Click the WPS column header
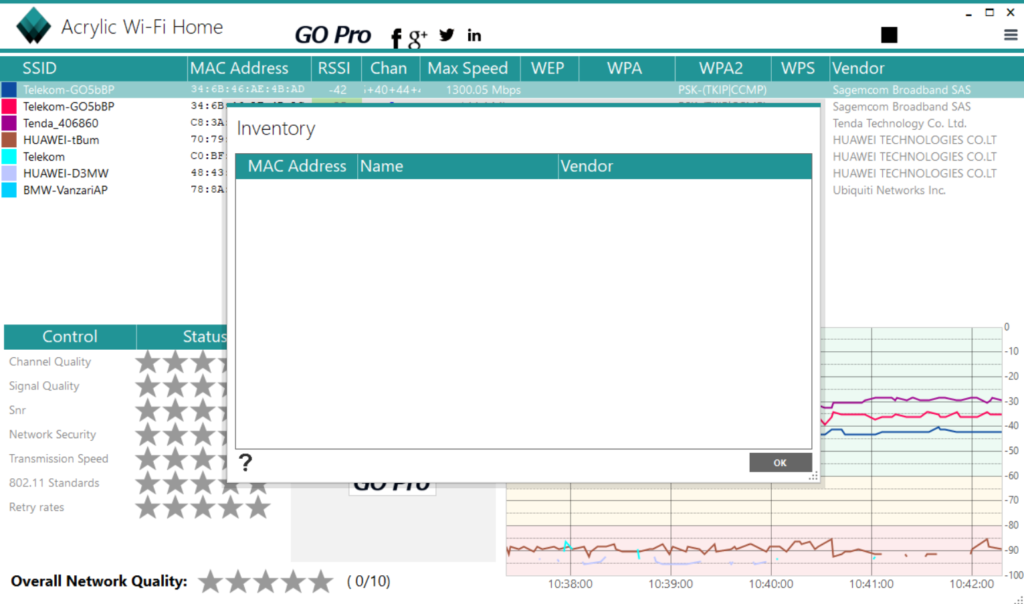 click(800, 68)
